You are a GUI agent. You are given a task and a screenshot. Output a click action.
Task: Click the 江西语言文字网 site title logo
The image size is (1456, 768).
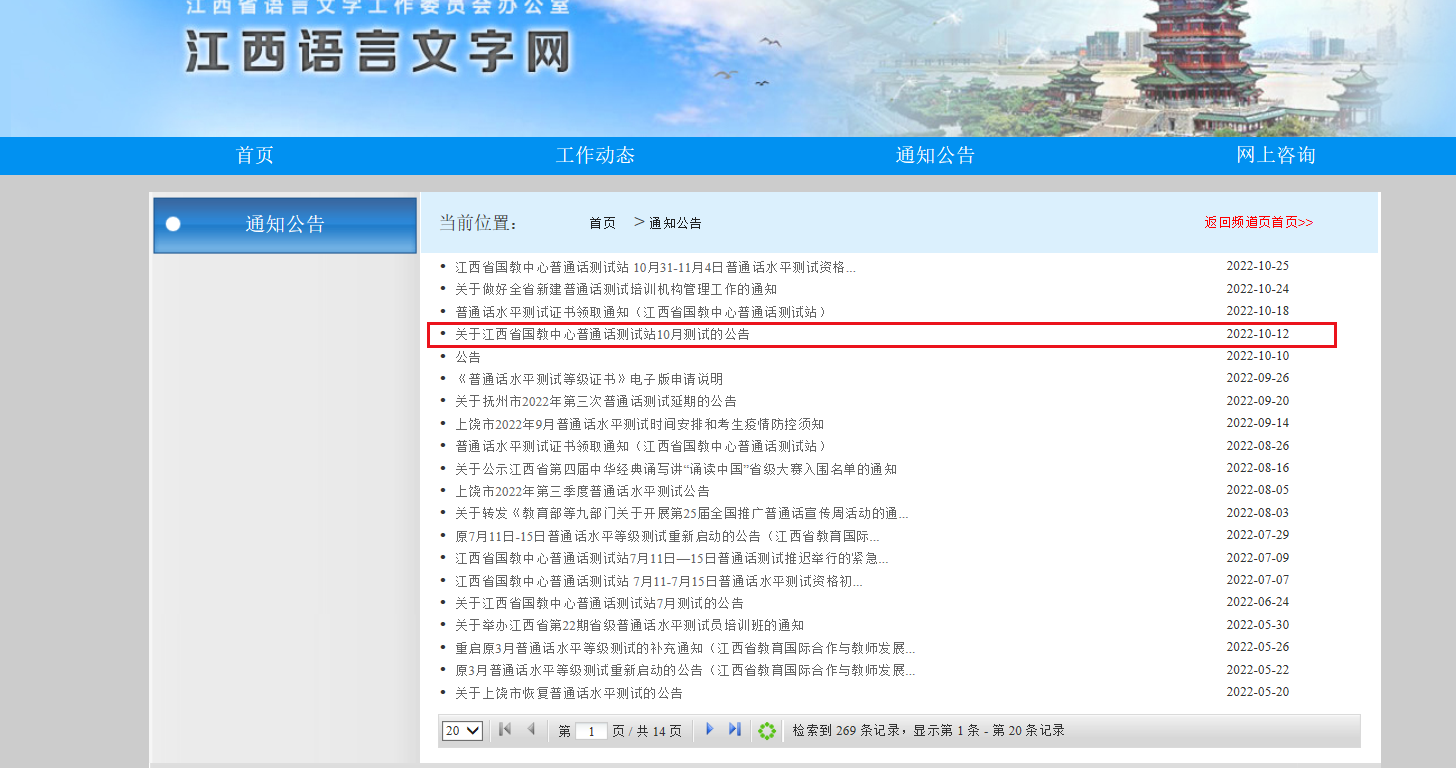click(x=377, y=50)
